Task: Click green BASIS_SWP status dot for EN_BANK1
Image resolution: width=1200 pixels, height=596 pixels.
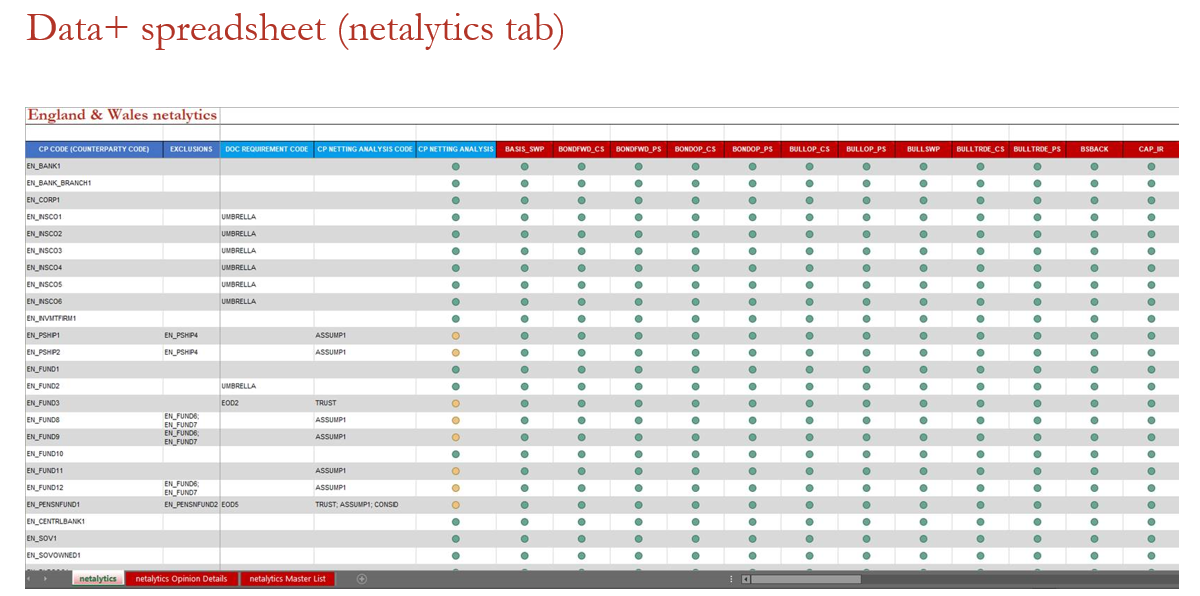Action: [x=524, y=166]
